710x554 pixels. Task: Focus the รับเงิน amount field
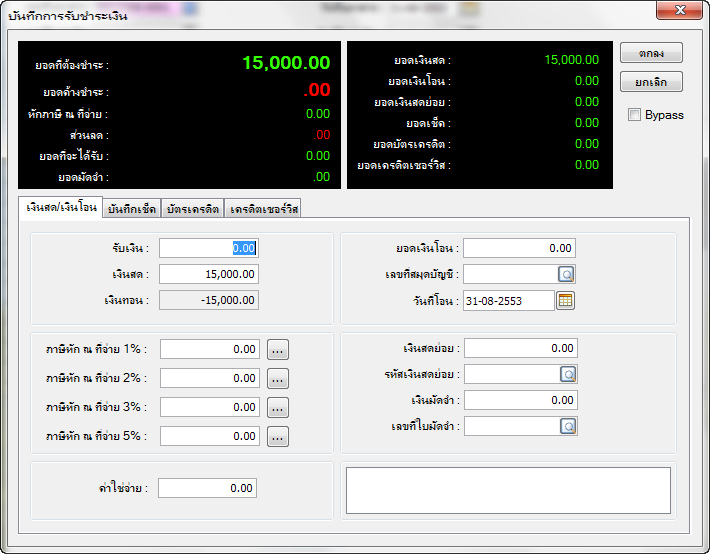click(209, 248)
